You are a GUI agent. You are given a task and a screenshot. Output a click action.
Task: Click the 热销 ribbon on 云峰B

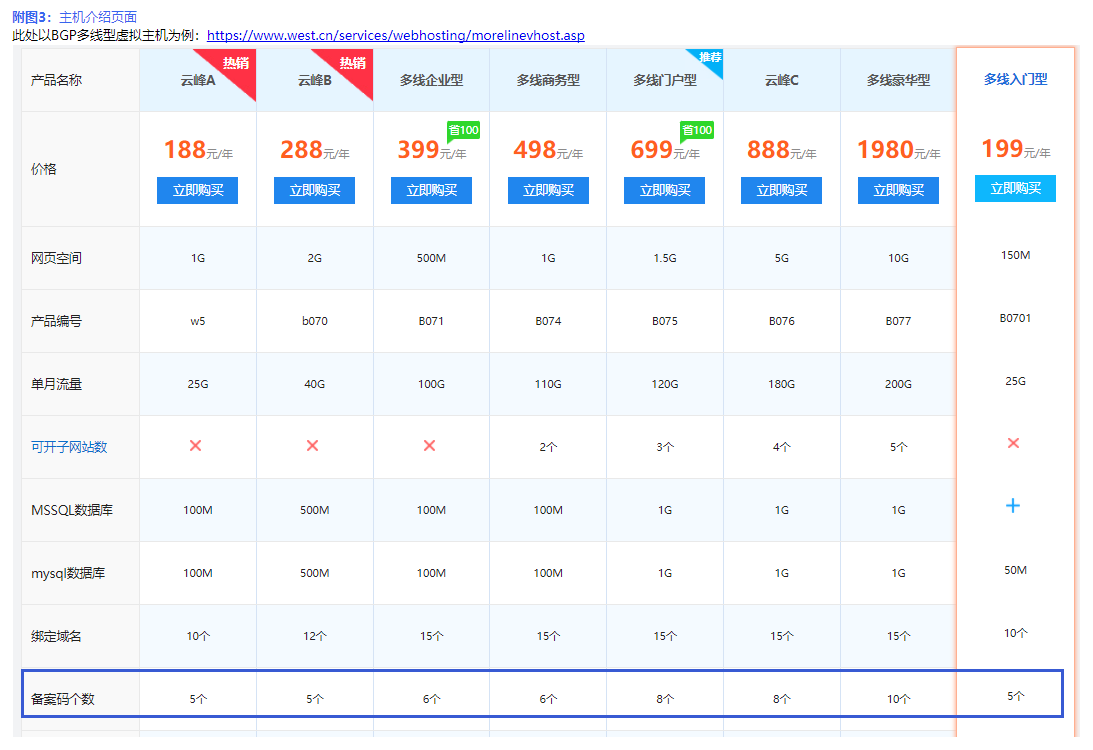coord(353,65)
